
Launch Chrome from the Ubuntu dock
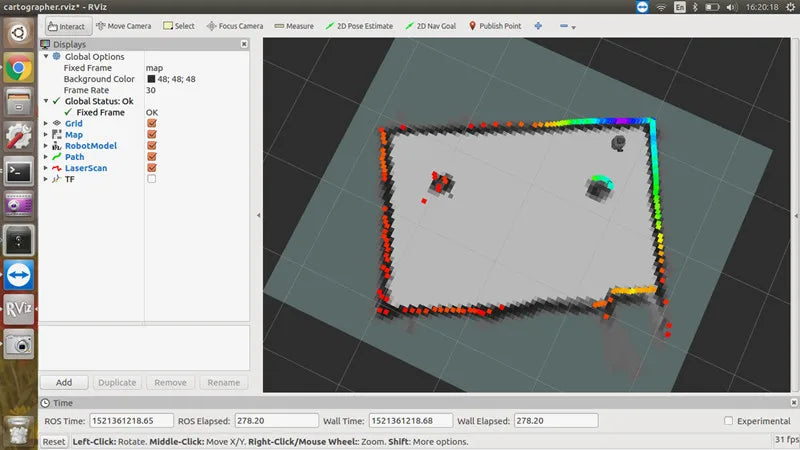click(x=18, y=68)
